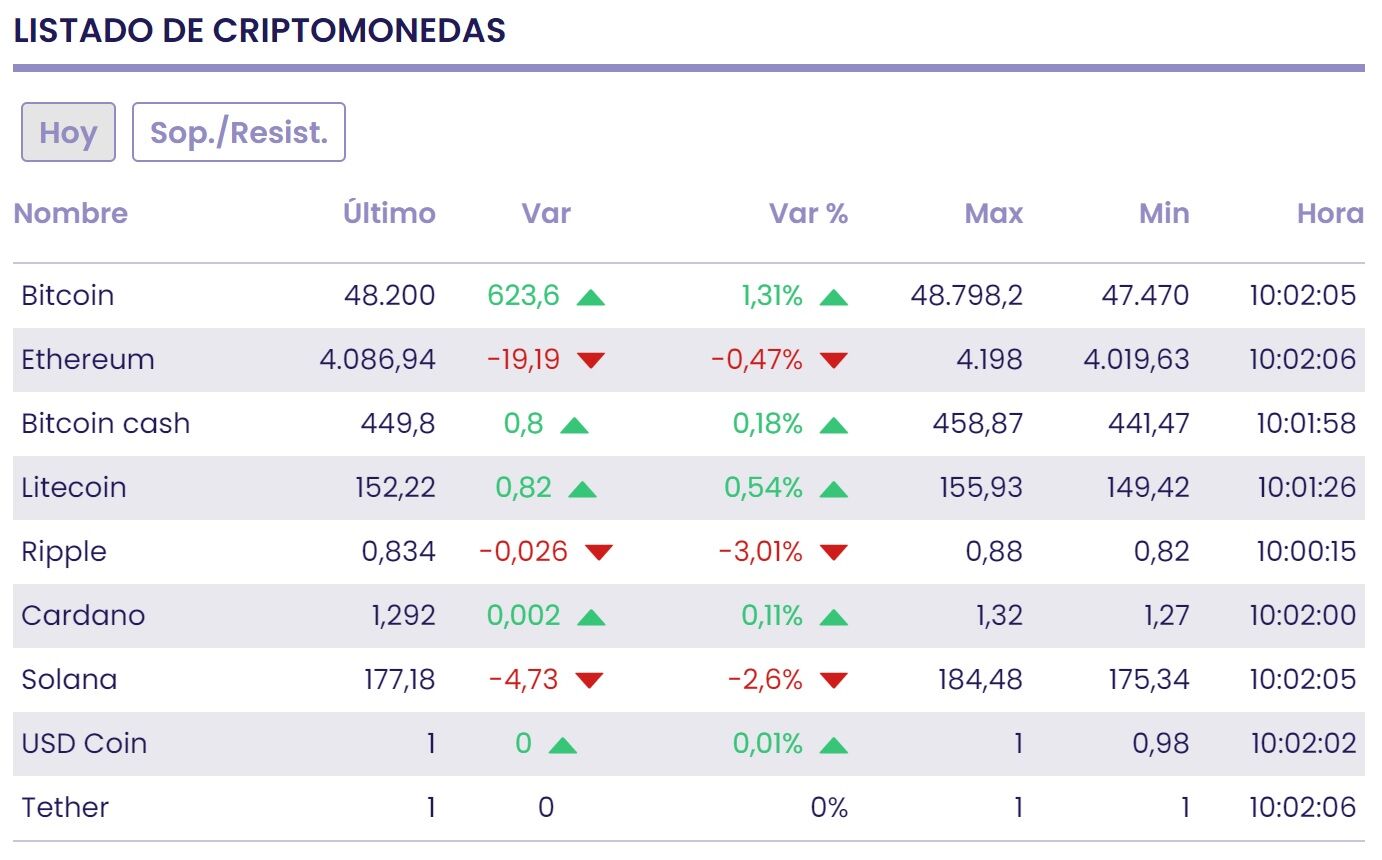
Task: Open the Sop./Resist. view
Action: pyautogui.click(x=239, y=131)
